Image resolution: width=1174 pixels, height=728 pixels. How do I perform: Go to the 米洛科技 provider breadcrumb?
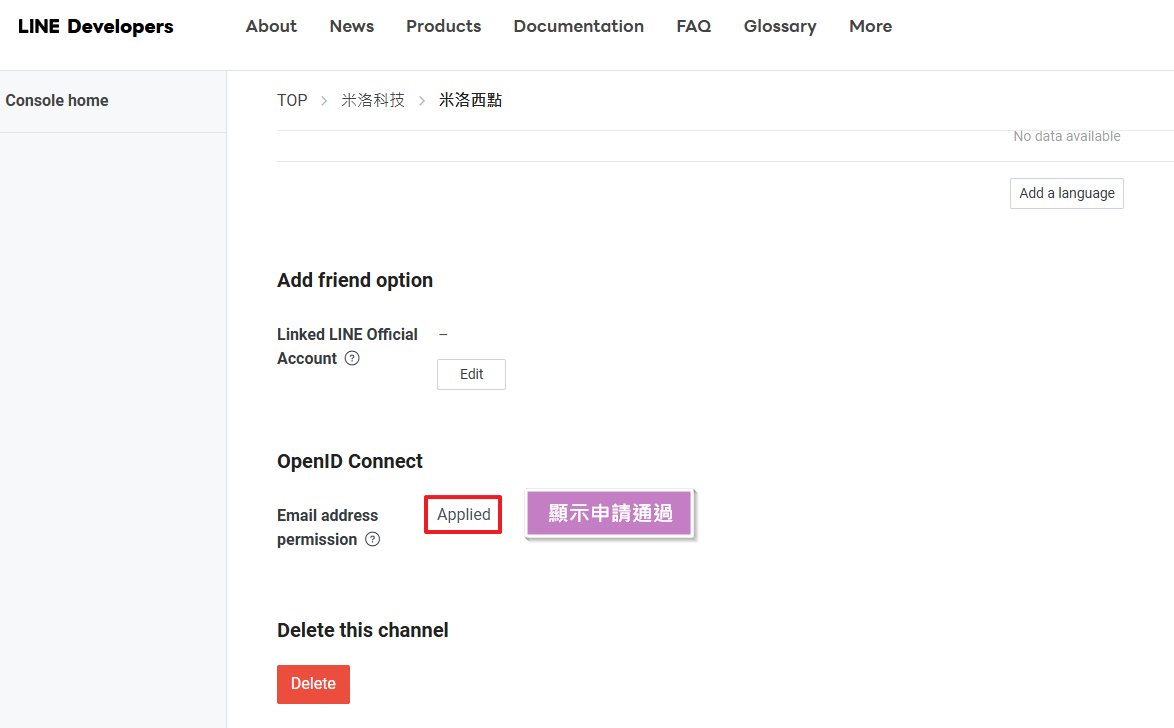pos(373,100)
